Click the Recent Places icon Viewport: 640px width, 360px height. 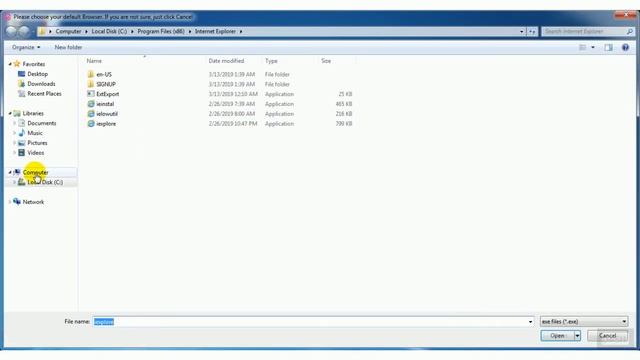tap(22, 93)
